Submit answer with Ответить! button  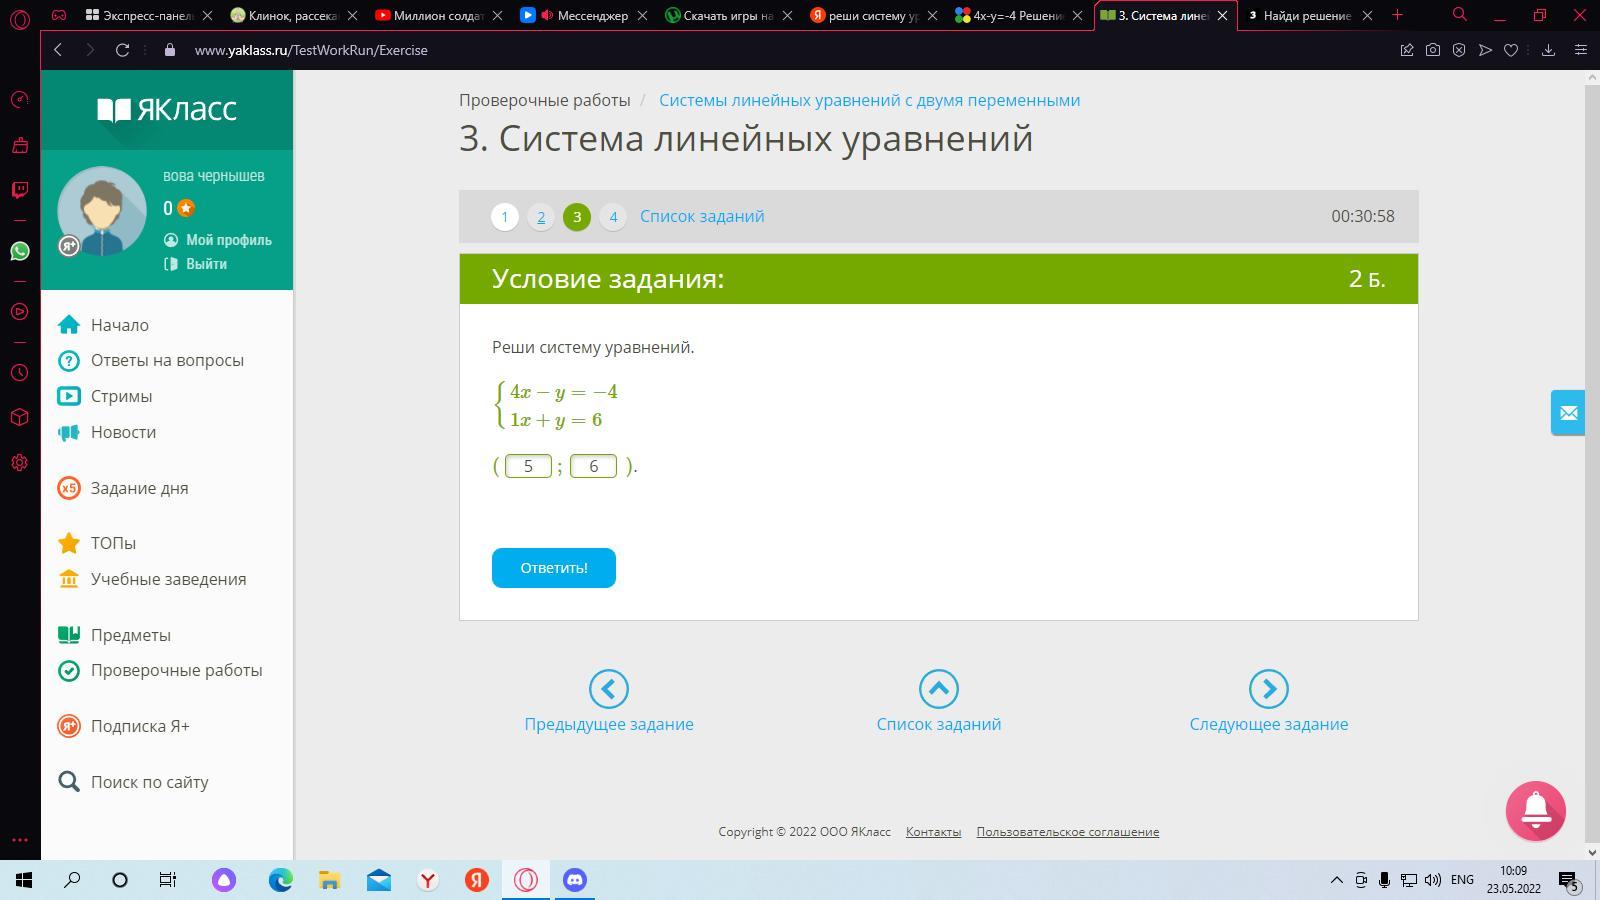(x=554, y=568)
